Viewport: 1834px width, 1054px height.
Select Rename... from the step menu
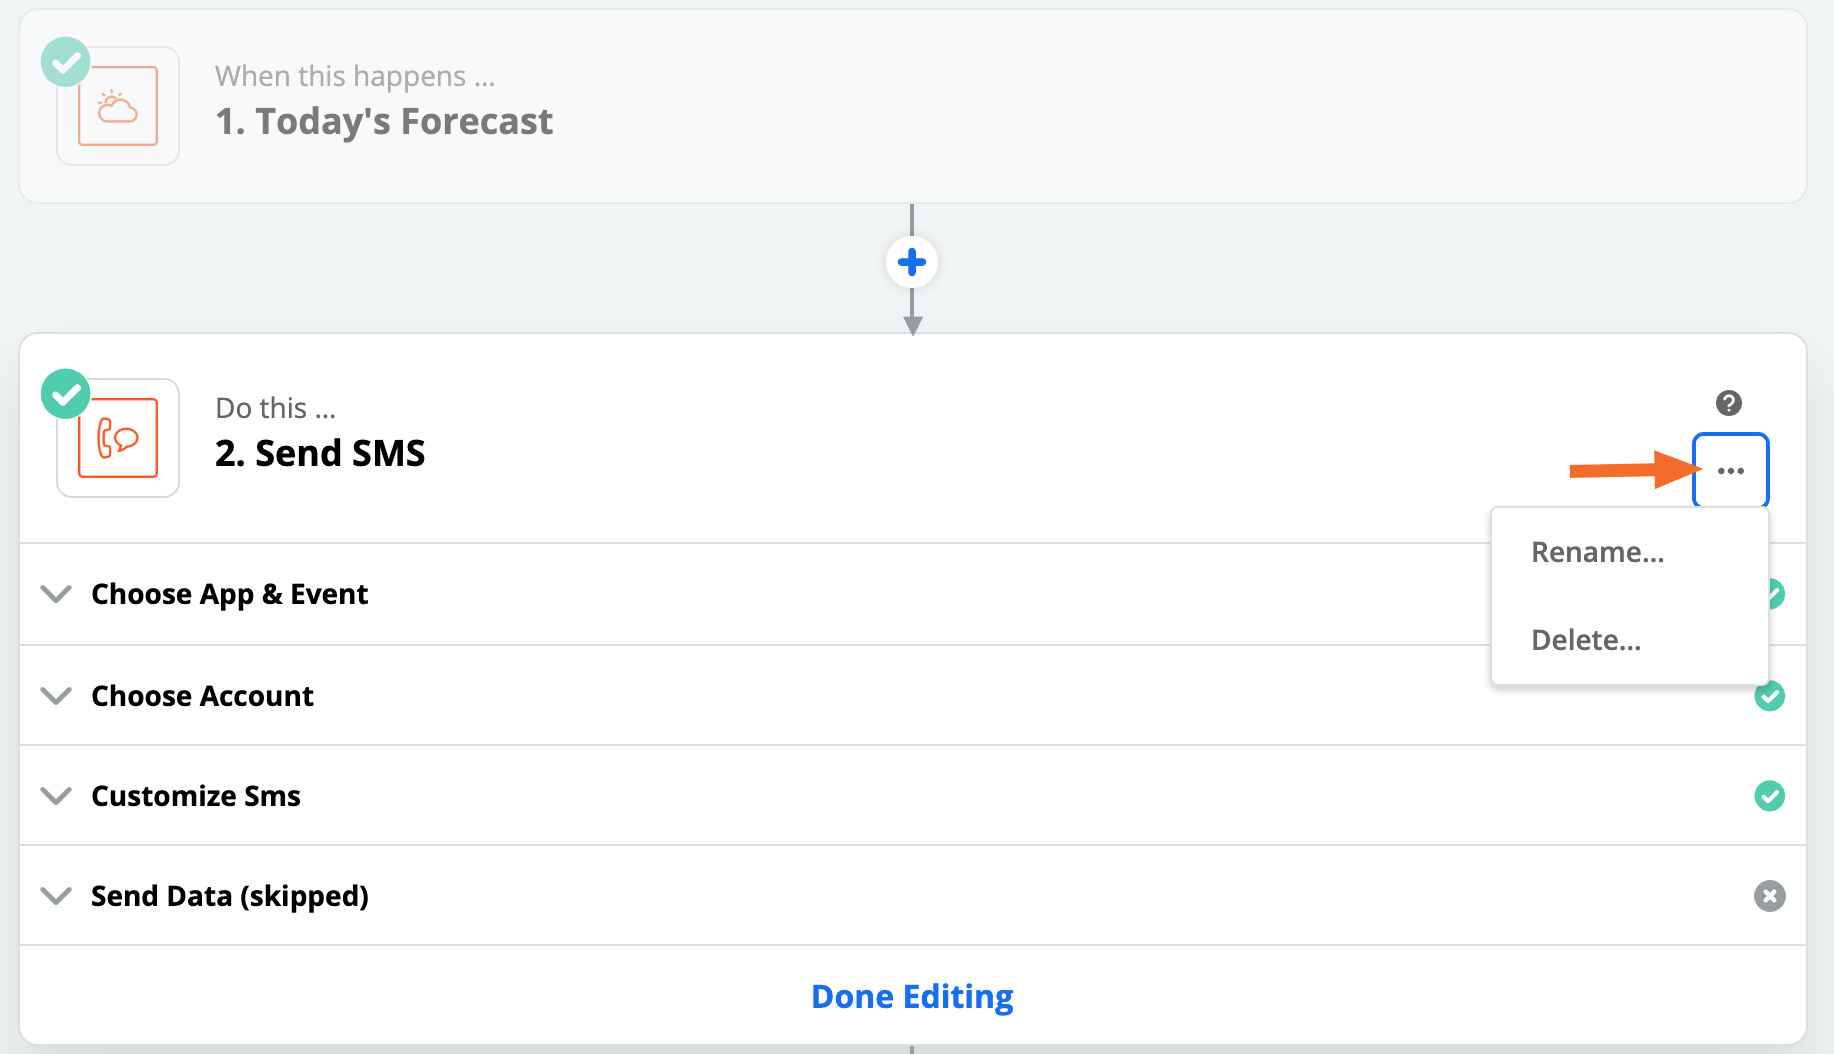tap(1597, 552)
